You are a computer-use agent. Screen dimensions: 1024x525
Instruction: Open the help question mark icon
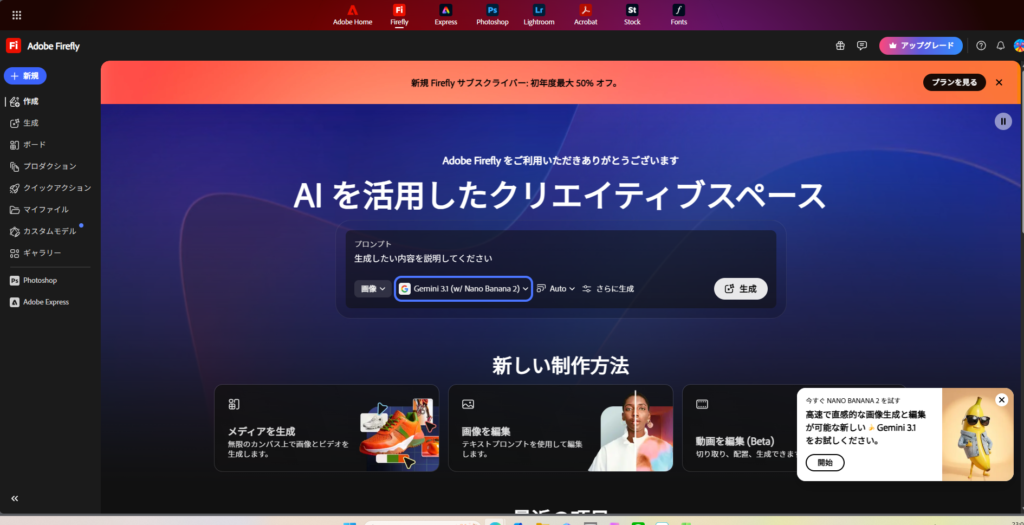click(x=981, y=46)
